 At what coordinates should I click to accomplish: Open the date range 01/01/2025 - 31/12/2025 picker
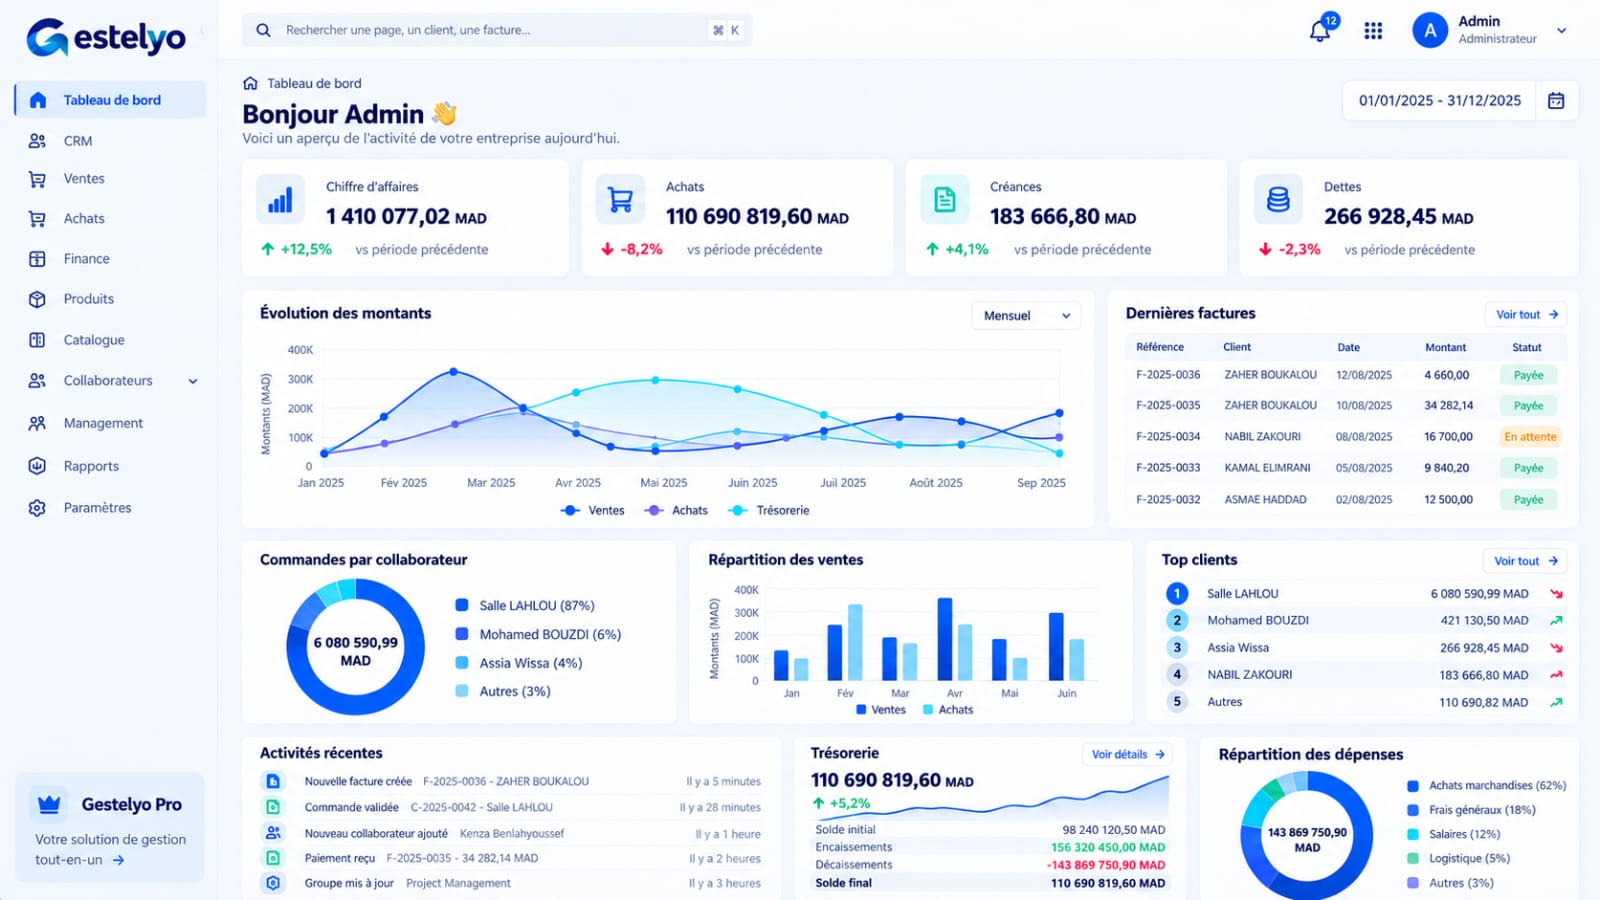point(1439,101)
